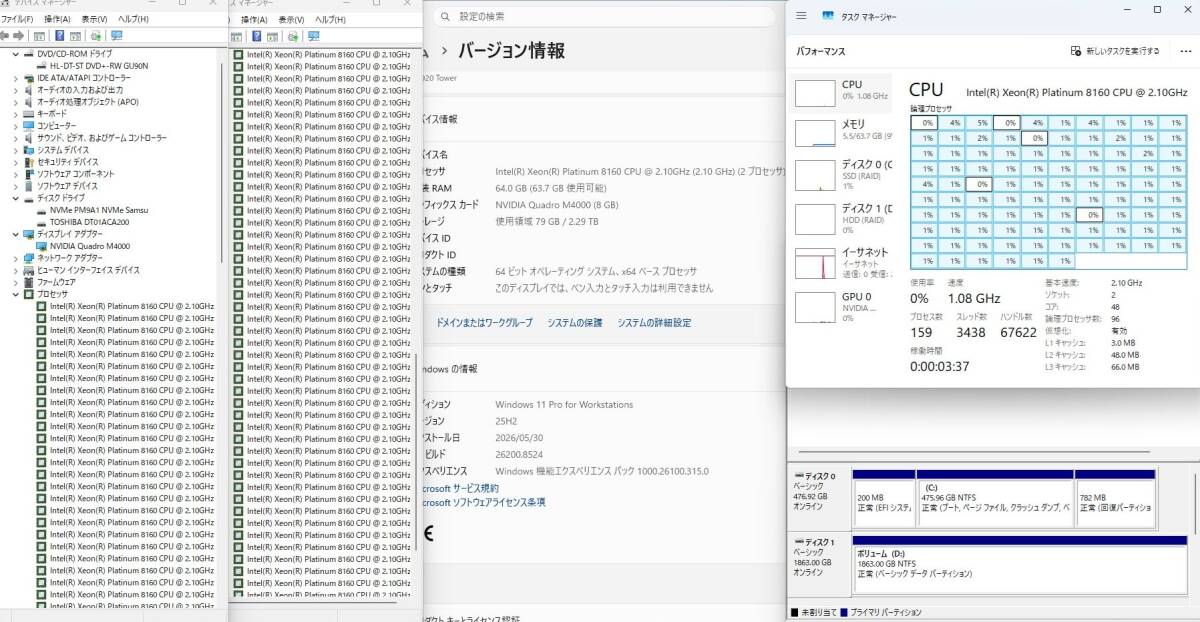Select the 782 MB recovery partition
The image size is (1200, 622).
(x=1115, y=498)
